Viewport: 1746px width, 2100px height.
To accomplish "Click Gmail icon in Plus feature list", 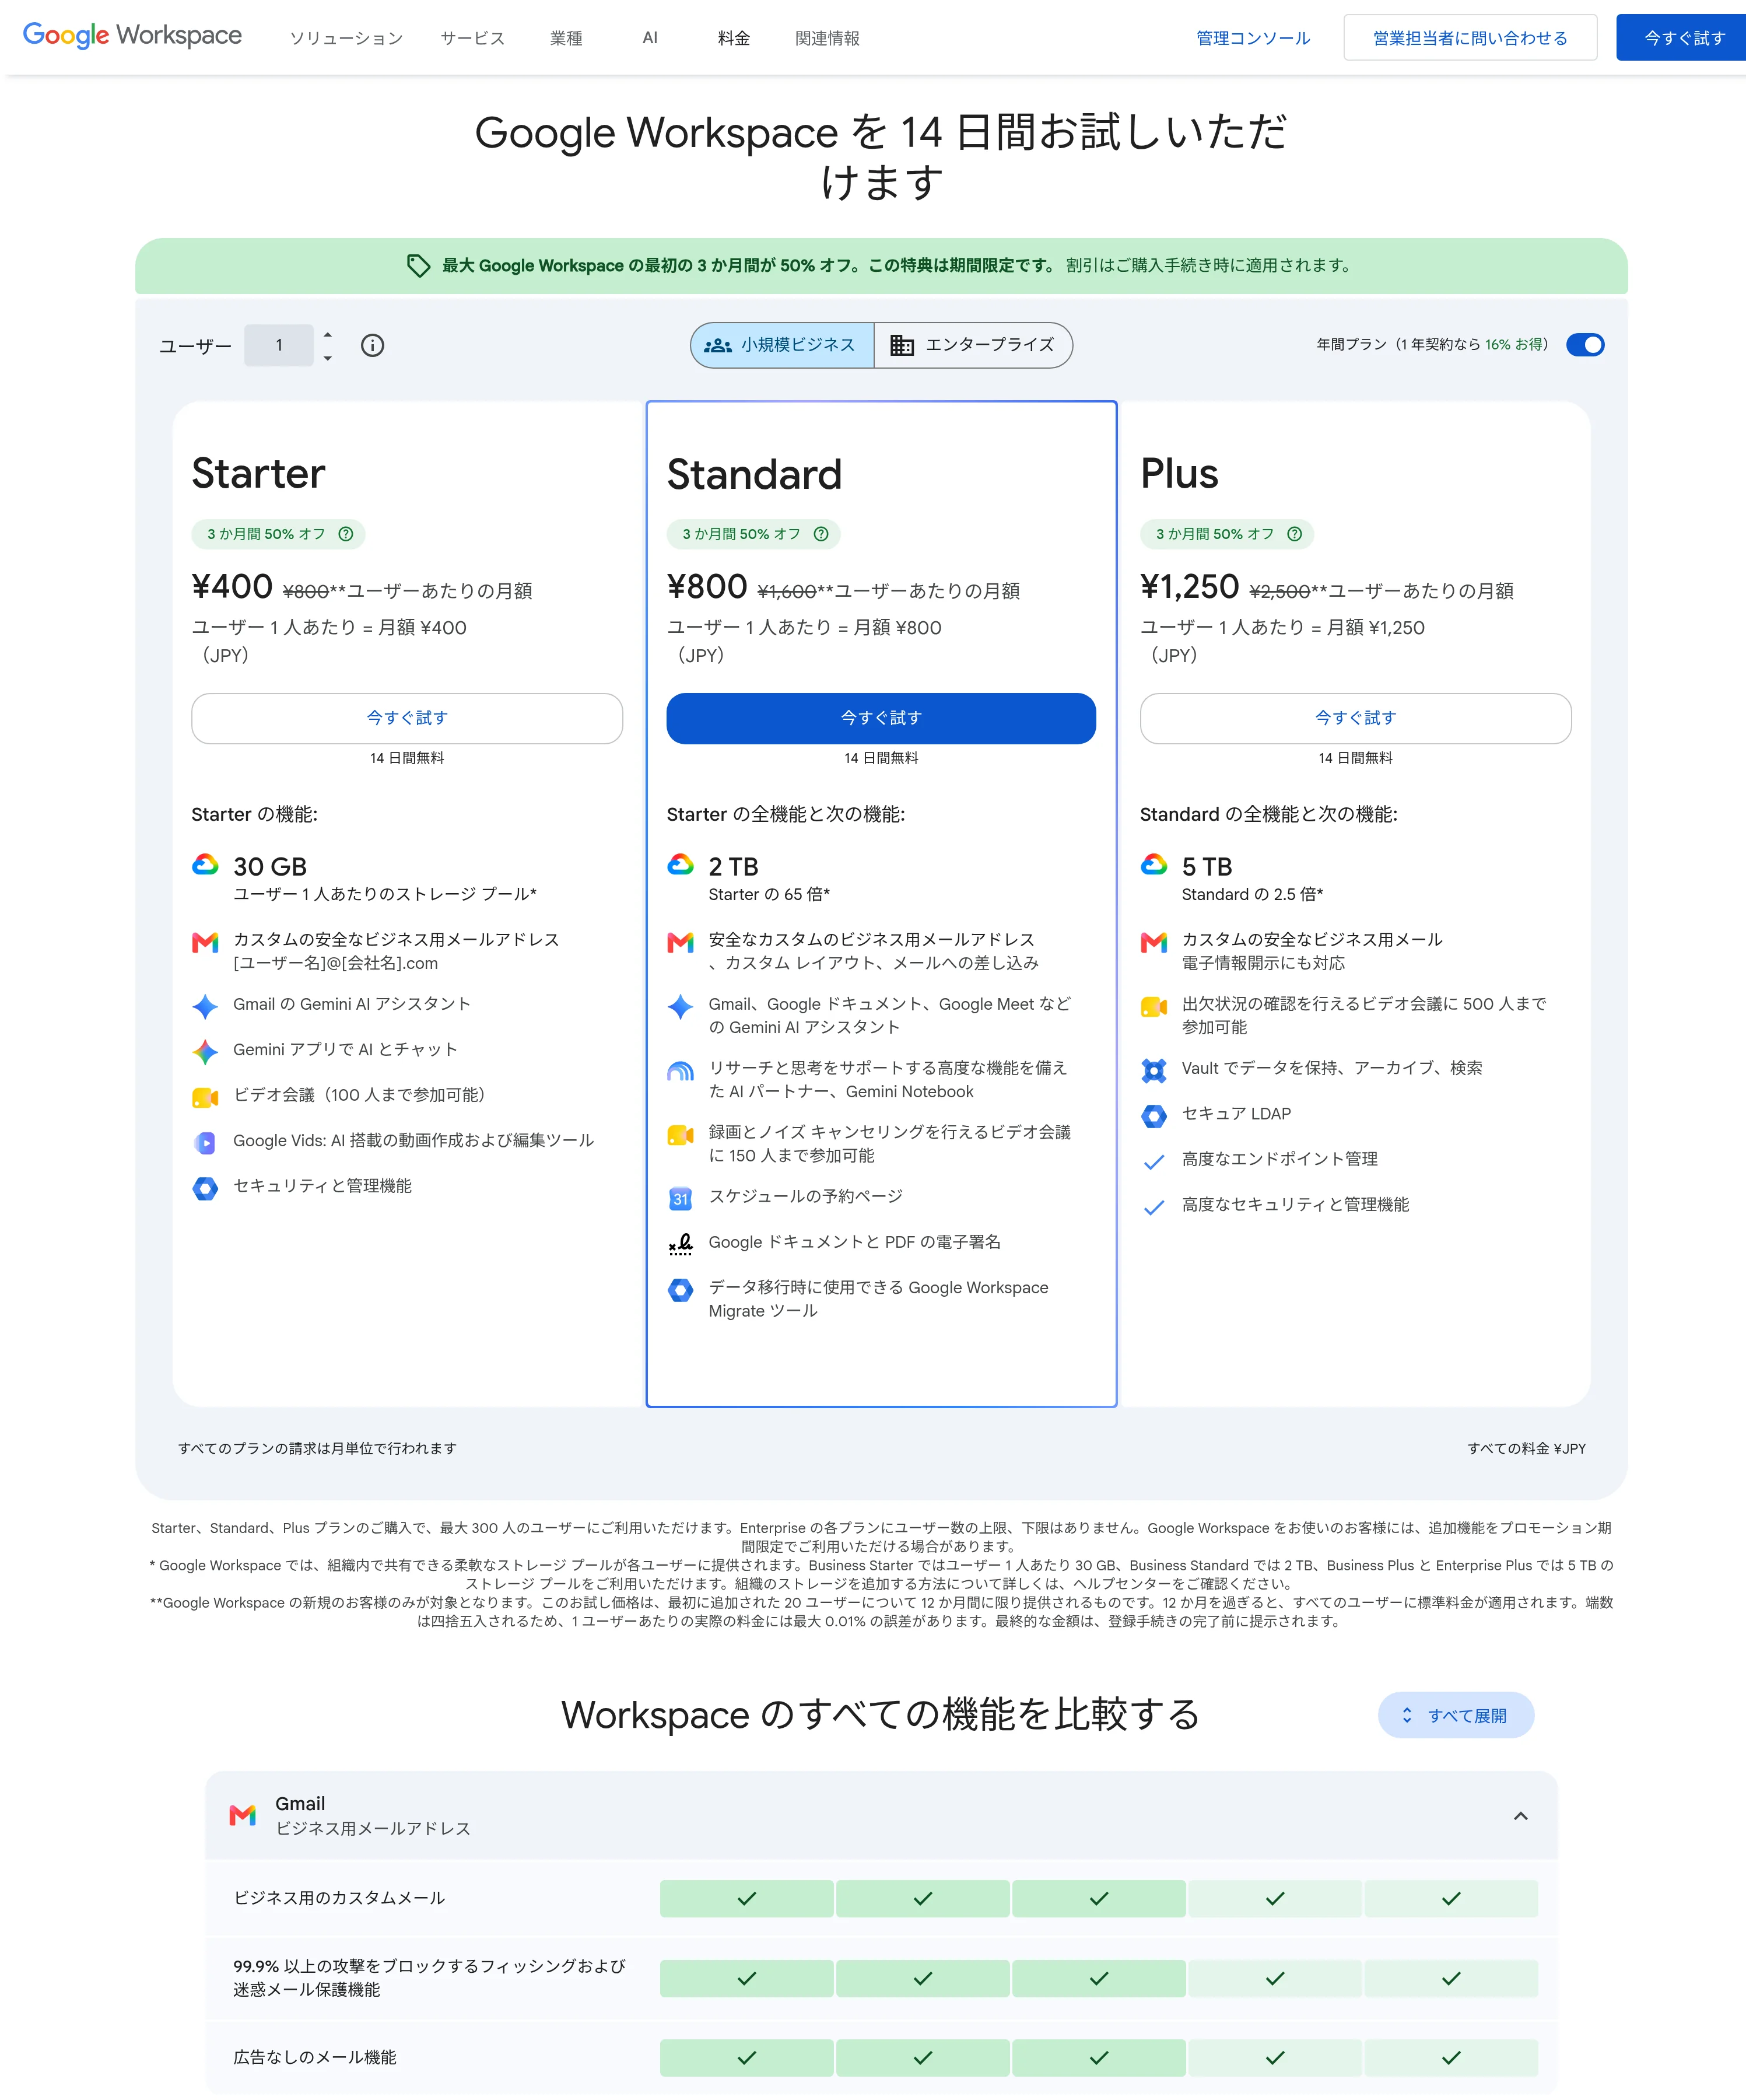I will coord(1154,942).
